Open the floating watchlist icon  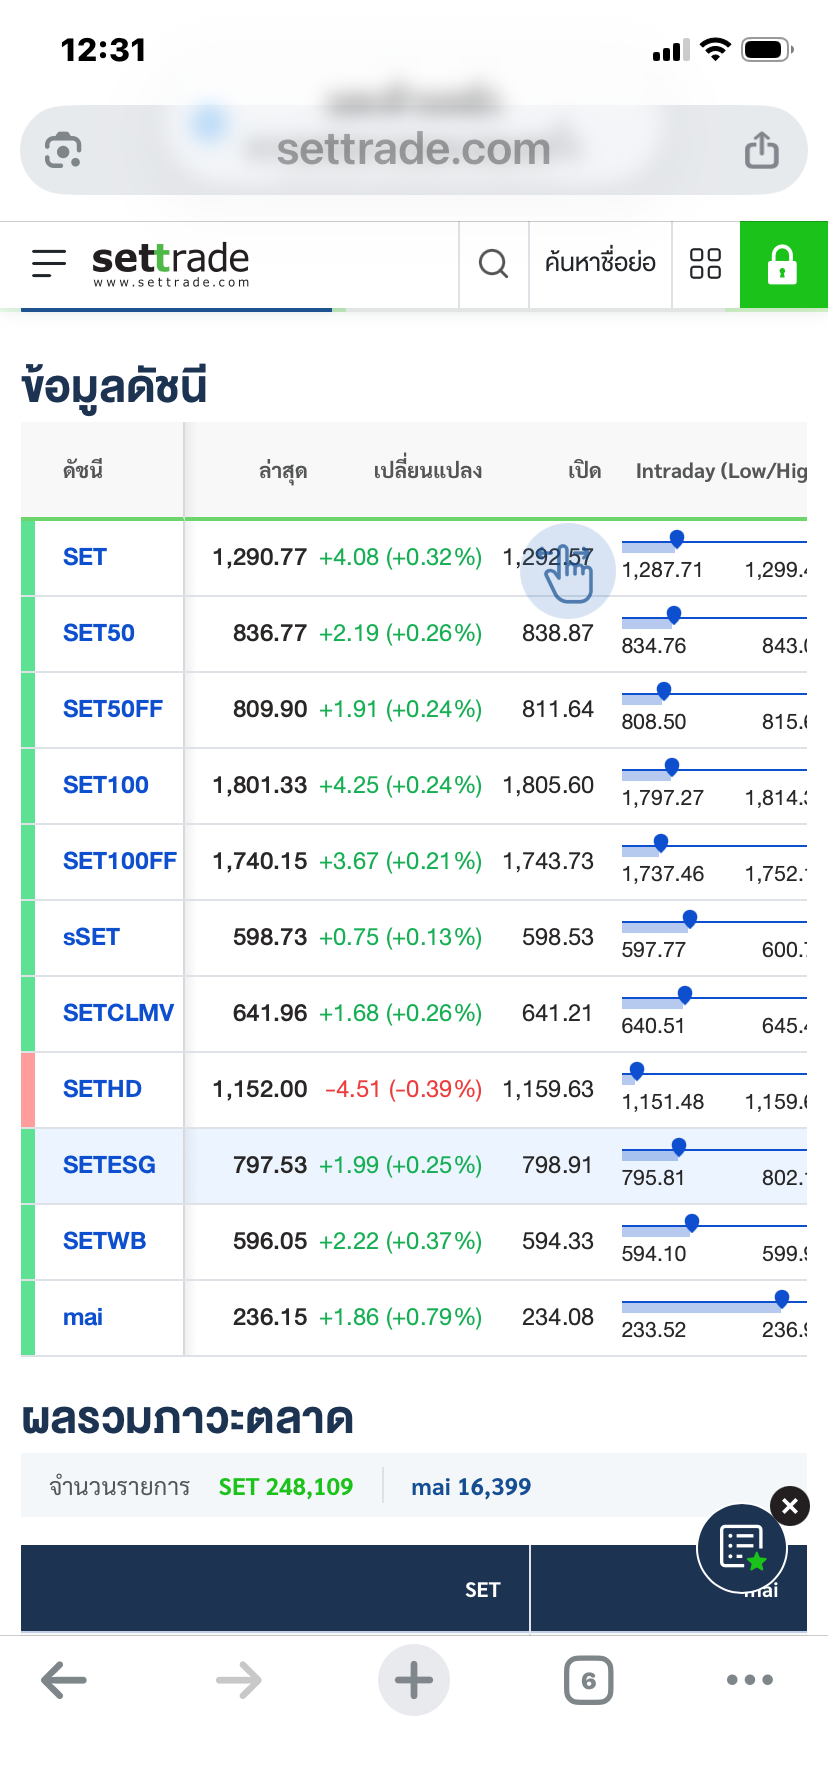pyautogui.click(x=742, y=1548)
